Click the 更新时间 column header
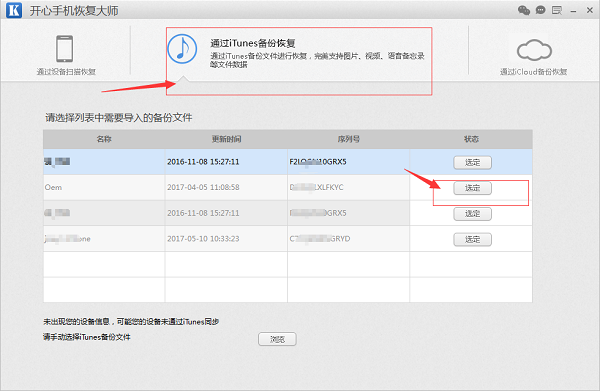Image resolution: width=600 pixels, height=391 pixels. point(226,139)
